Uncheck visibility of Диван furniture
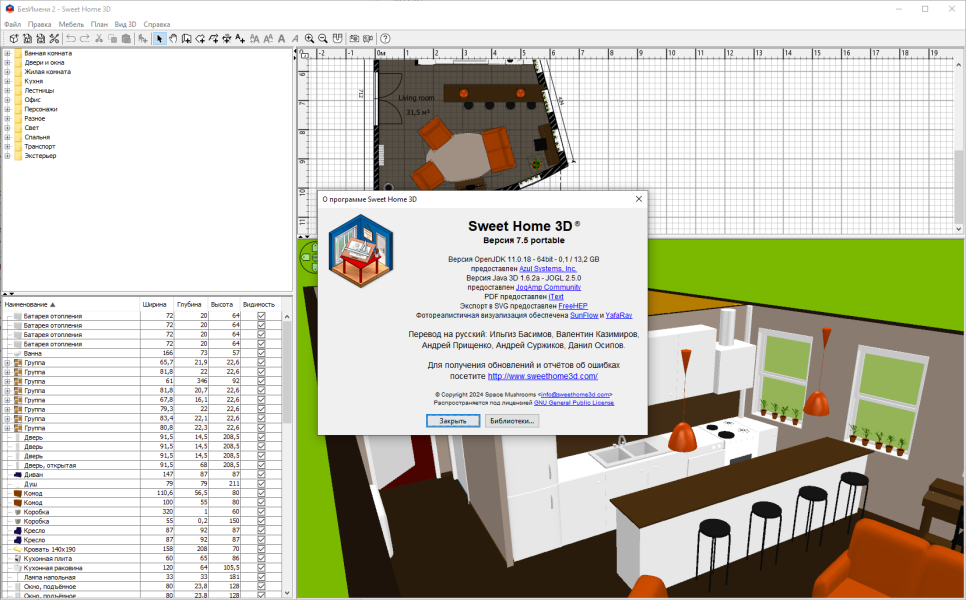 click(x=261, y=474)
